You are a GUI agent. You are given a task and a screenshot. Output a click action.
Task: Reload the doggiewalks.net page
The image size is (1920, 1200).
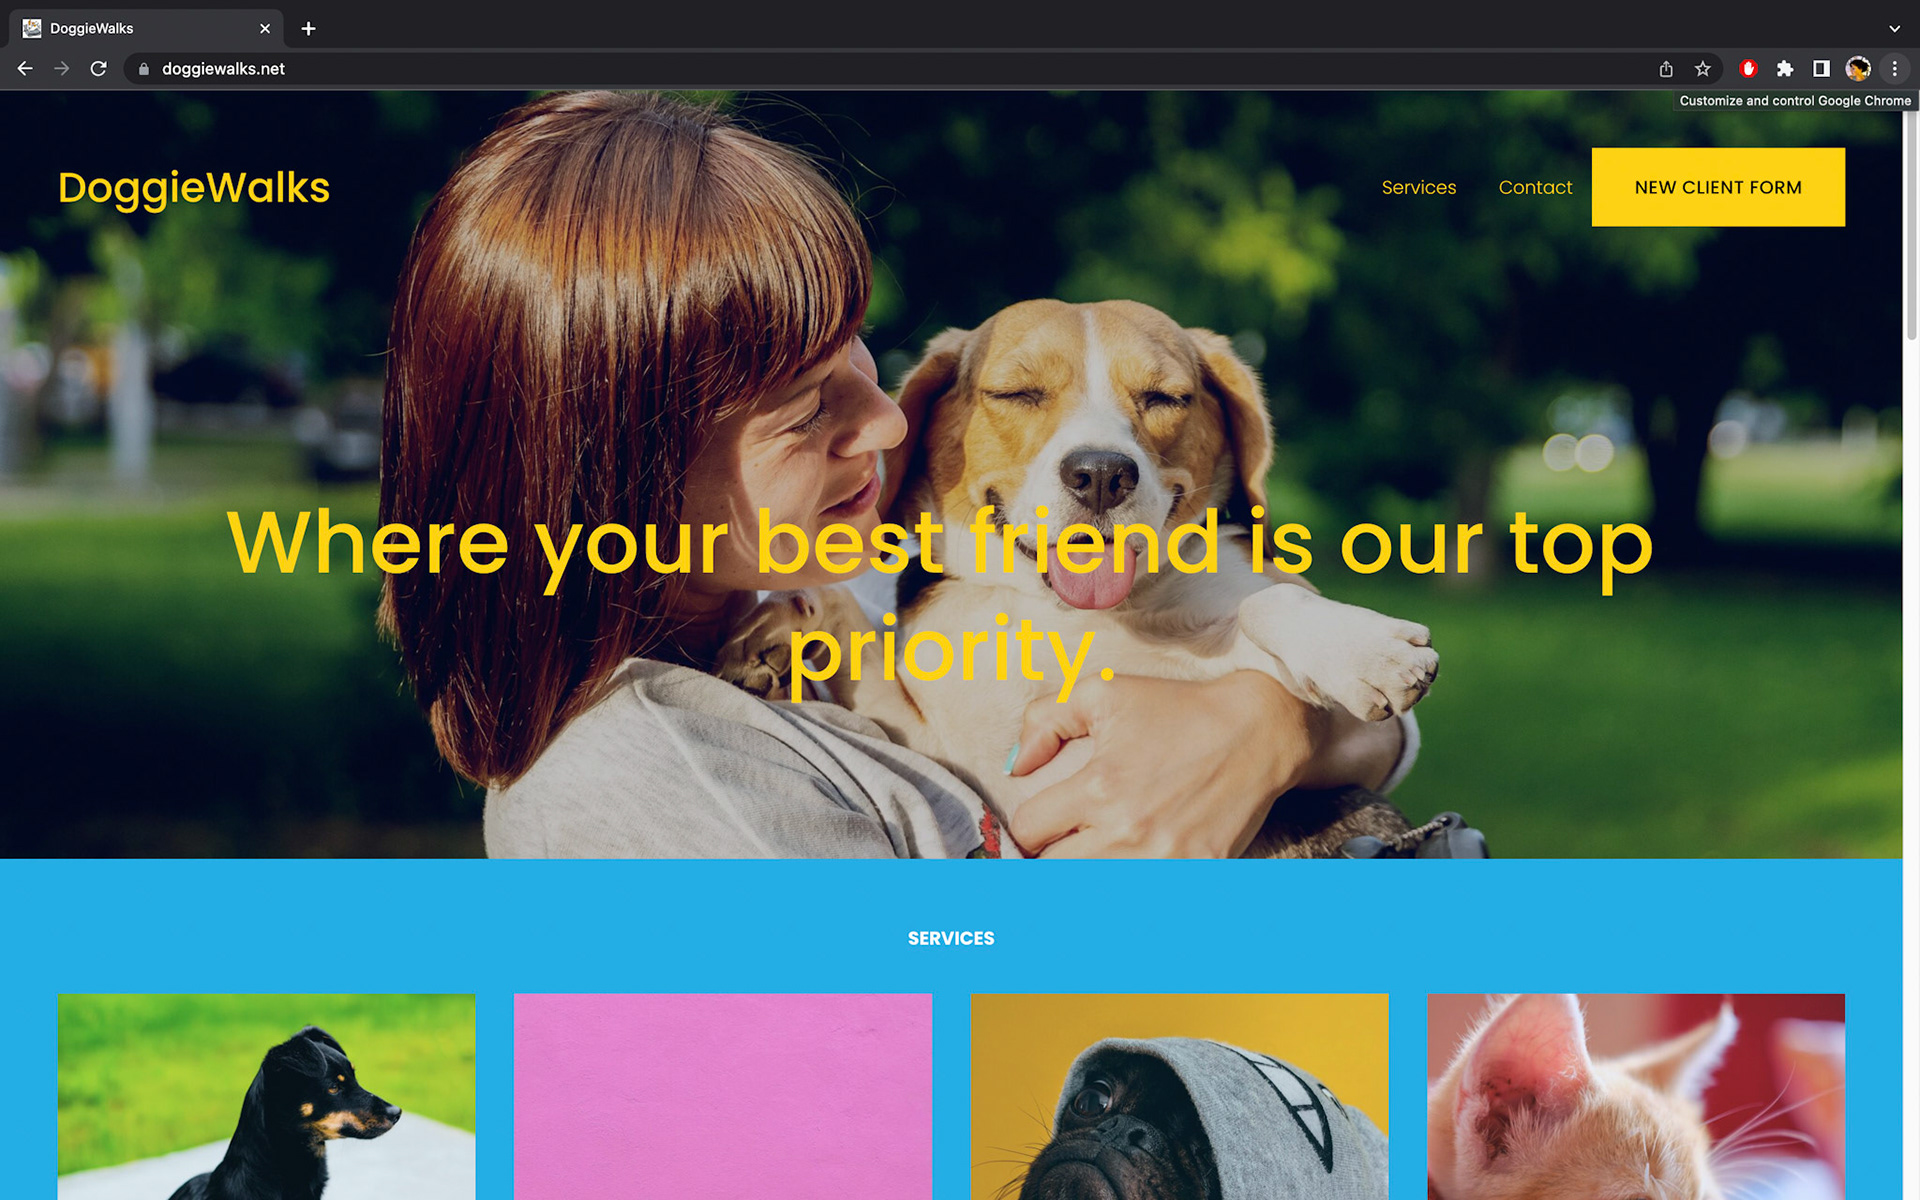98,69
